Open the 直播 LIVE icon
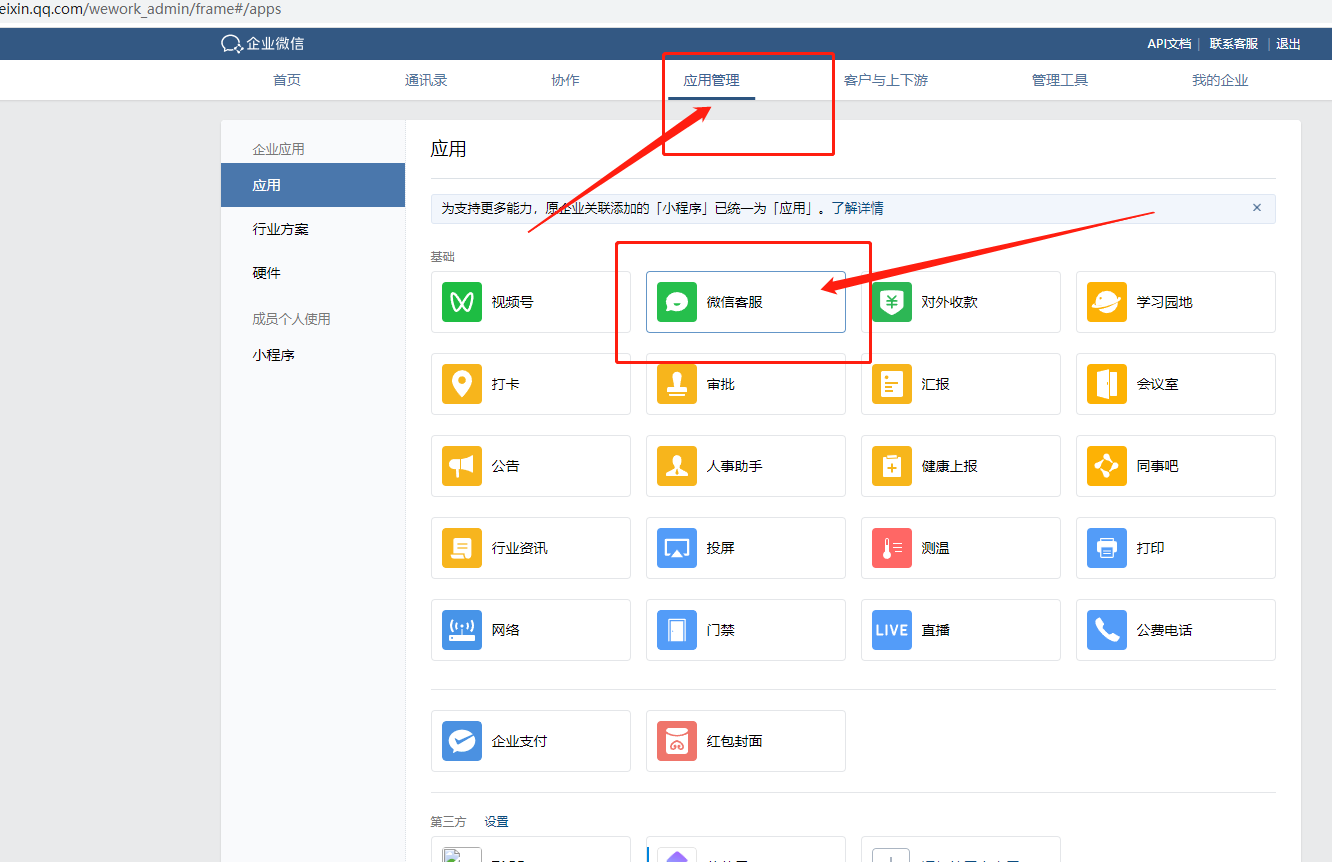The image size is (1332, 862). pos(892,630)
